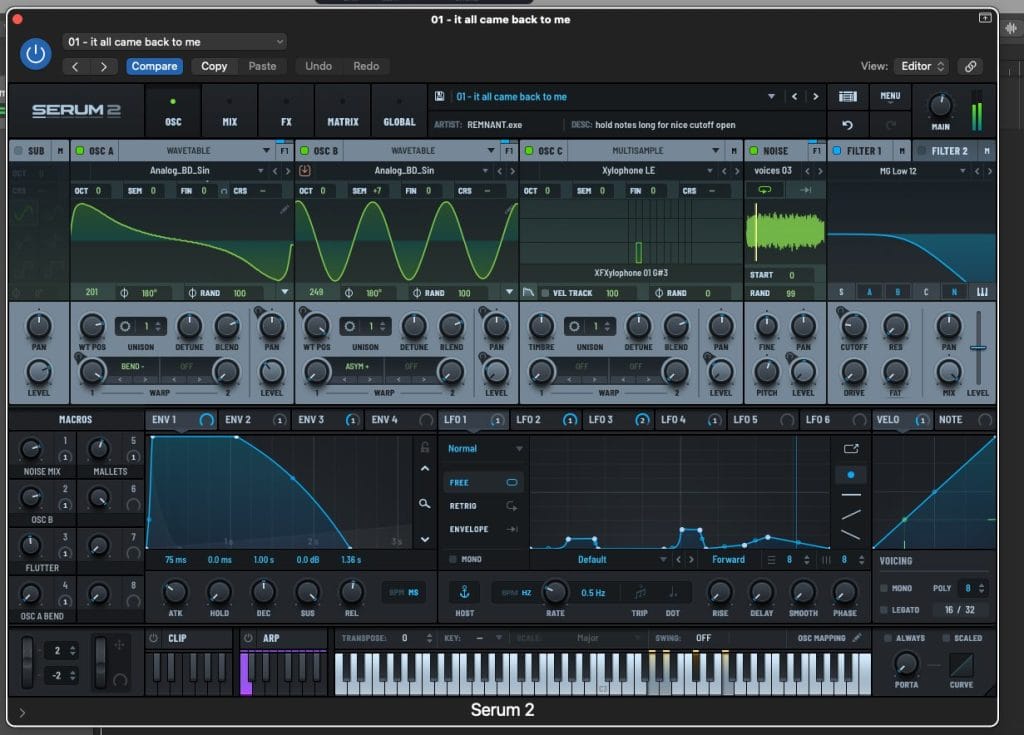The image size is (1024, 735).
Task: Click the LFO dotted note icon
Action: coord(673,593)
